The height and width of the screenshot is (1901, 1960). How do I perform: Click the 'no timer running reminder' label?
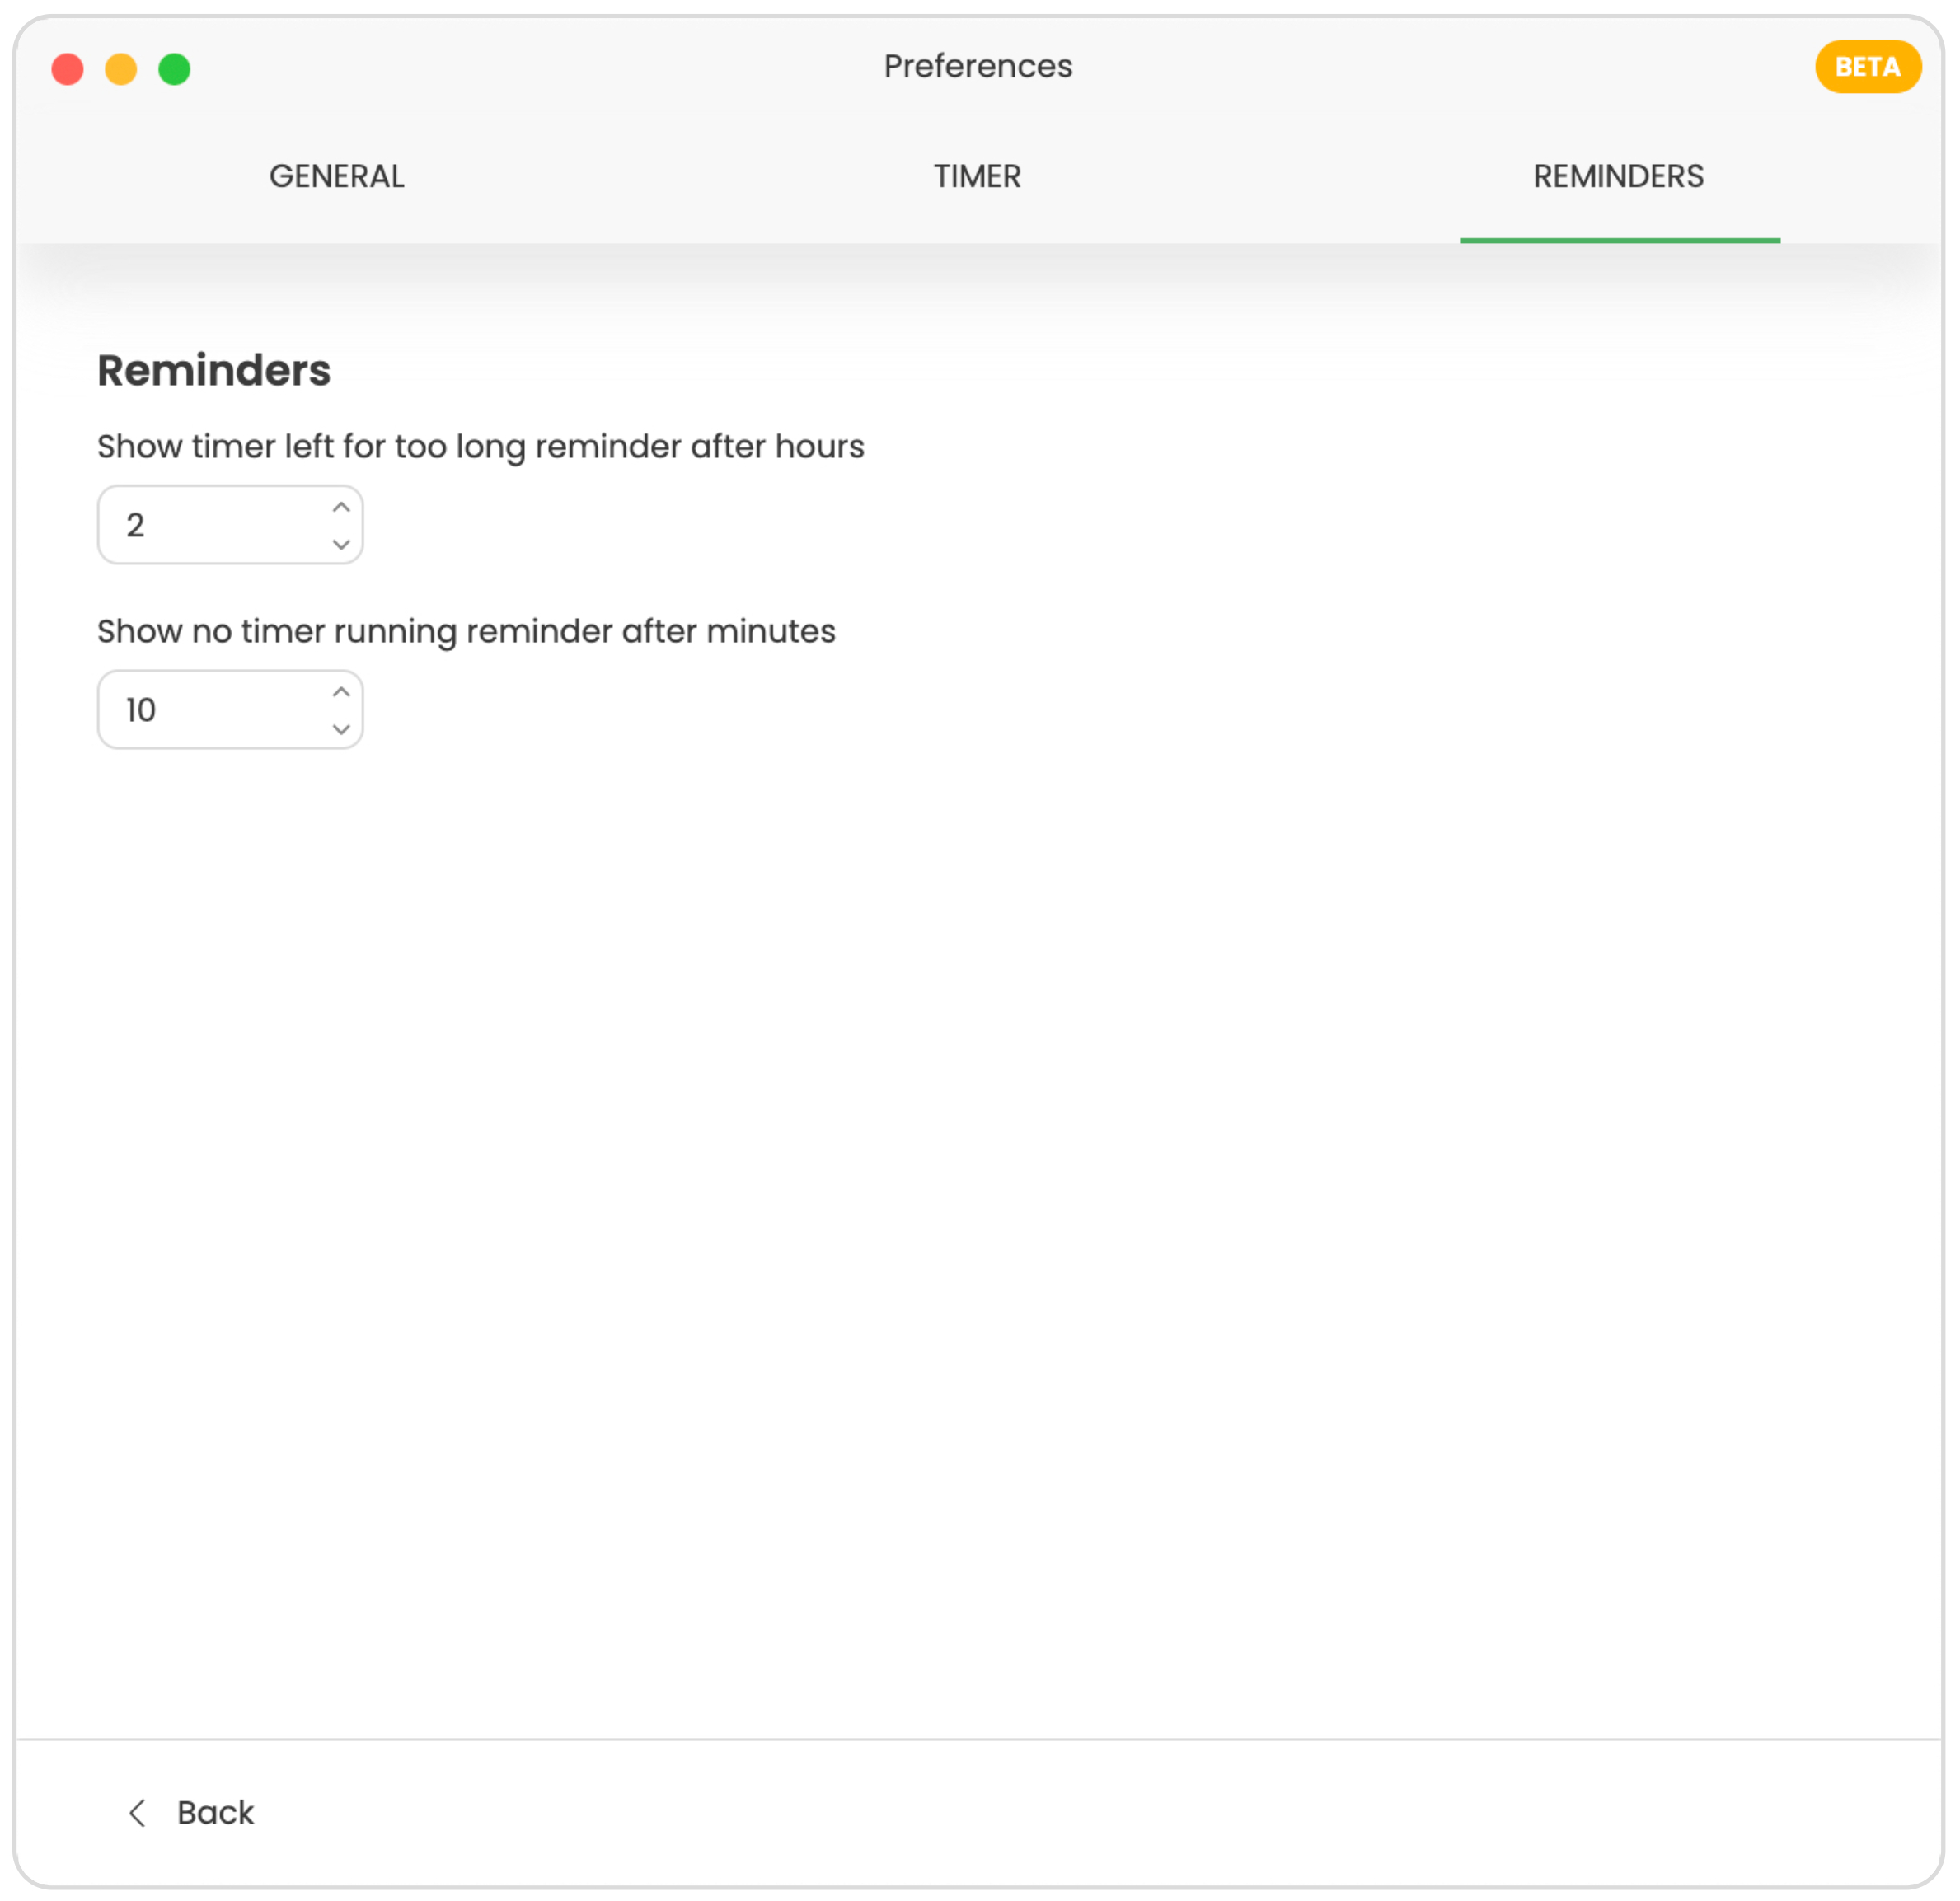pos(466,632)
